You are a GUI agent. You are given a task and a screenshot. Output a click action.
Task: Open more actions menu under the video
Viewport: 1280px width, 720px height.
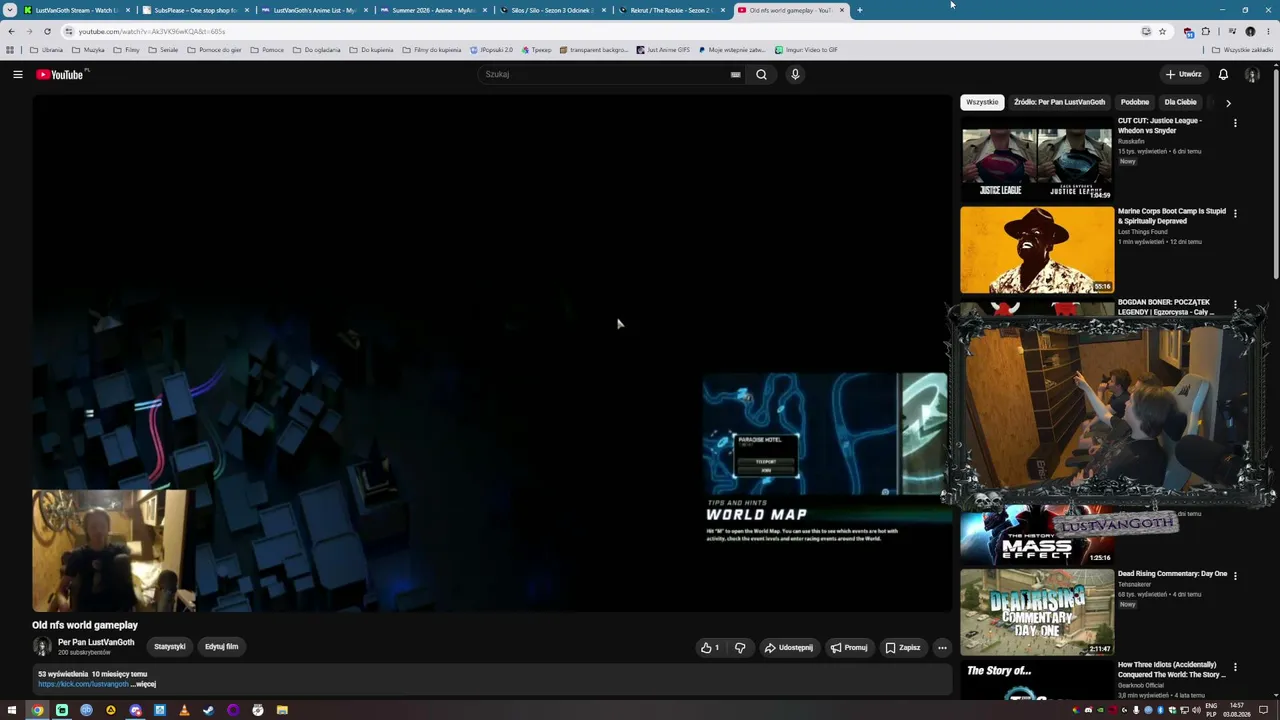point(941,647)
